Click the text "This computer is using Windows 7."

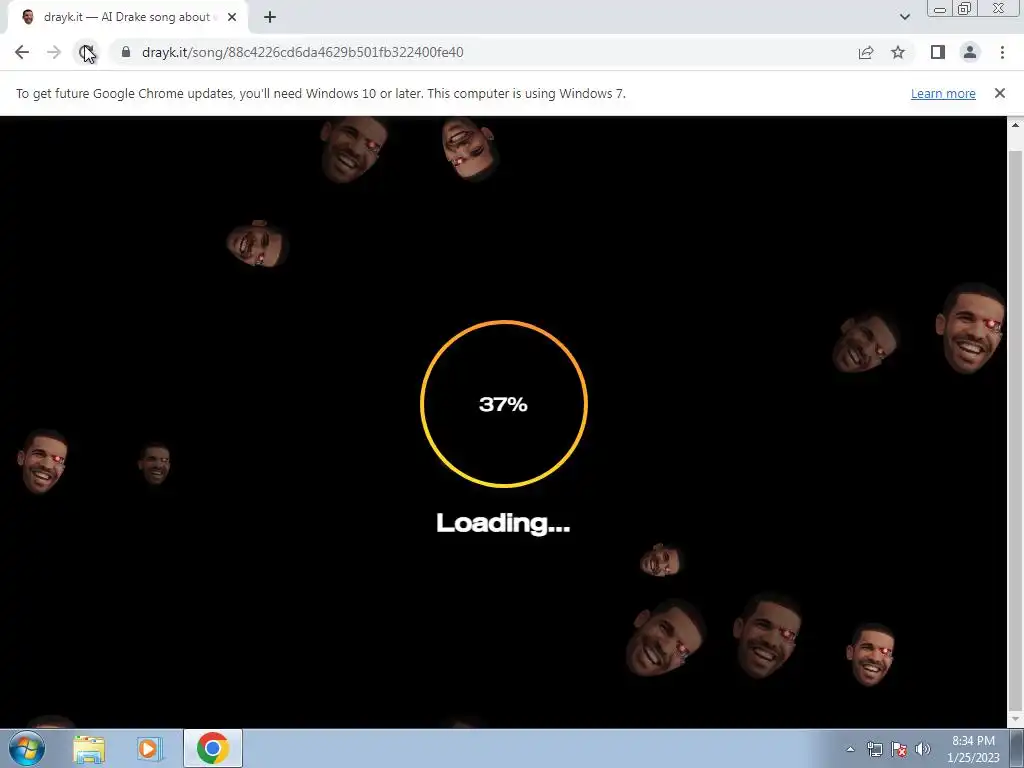pyautogui.click(x=526, y=93)
